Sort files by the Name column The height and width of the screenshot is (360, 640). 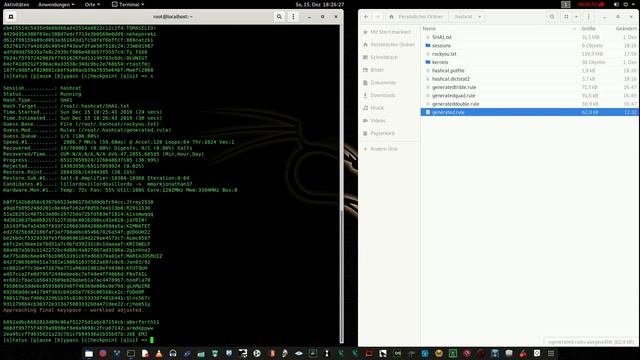pos(429,29)
